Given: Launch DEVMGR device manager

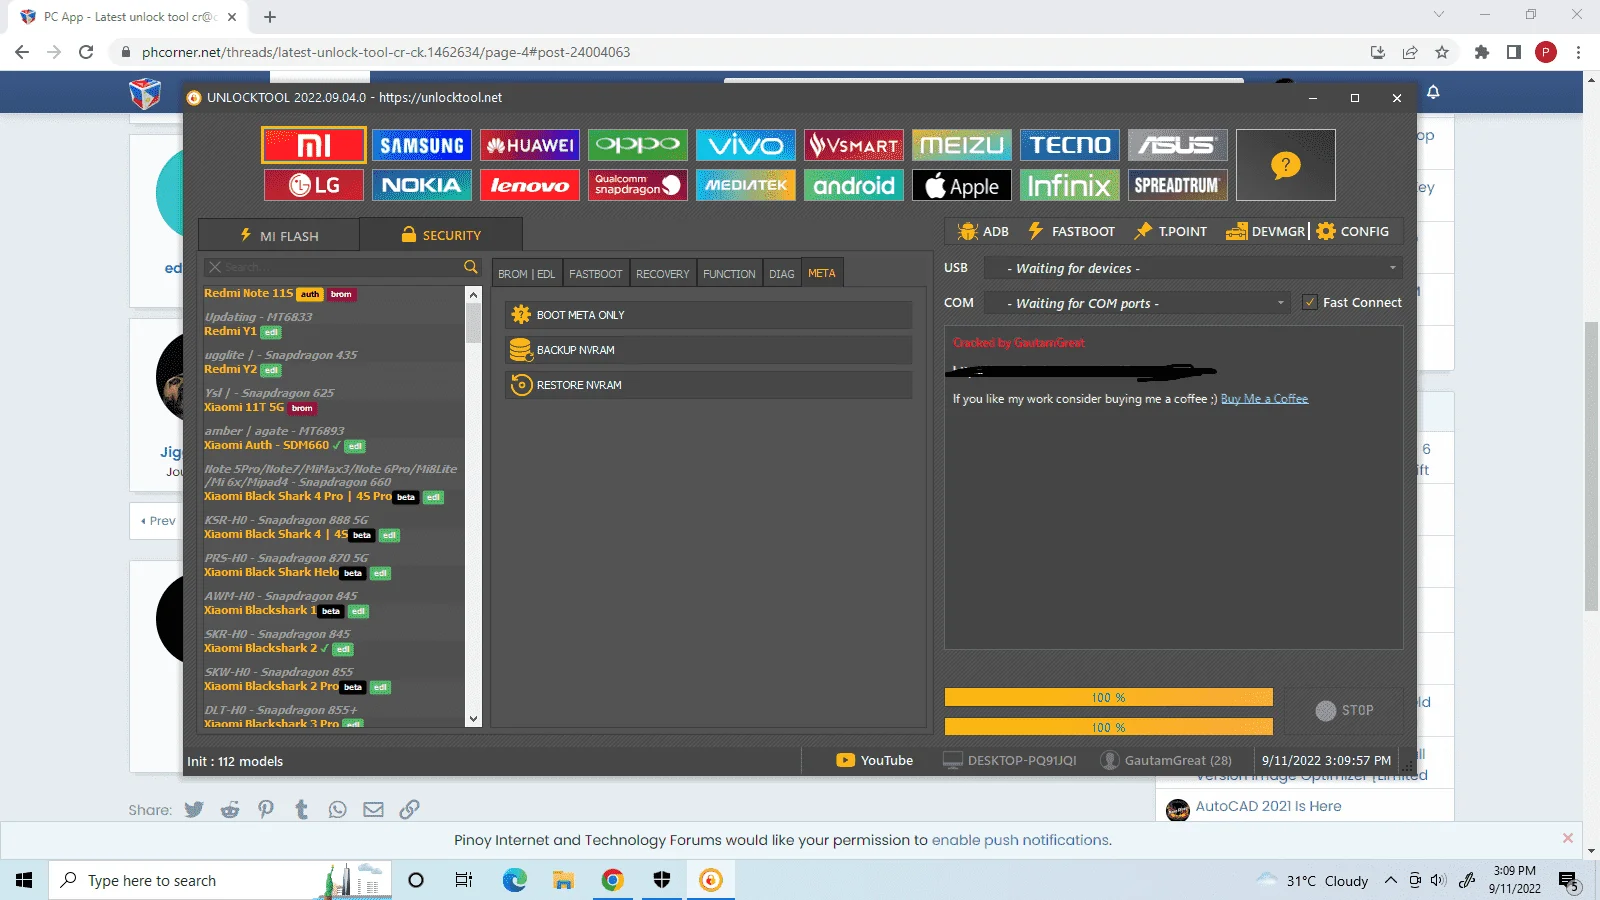Looking at the screenshot, I should [1265, 231].
